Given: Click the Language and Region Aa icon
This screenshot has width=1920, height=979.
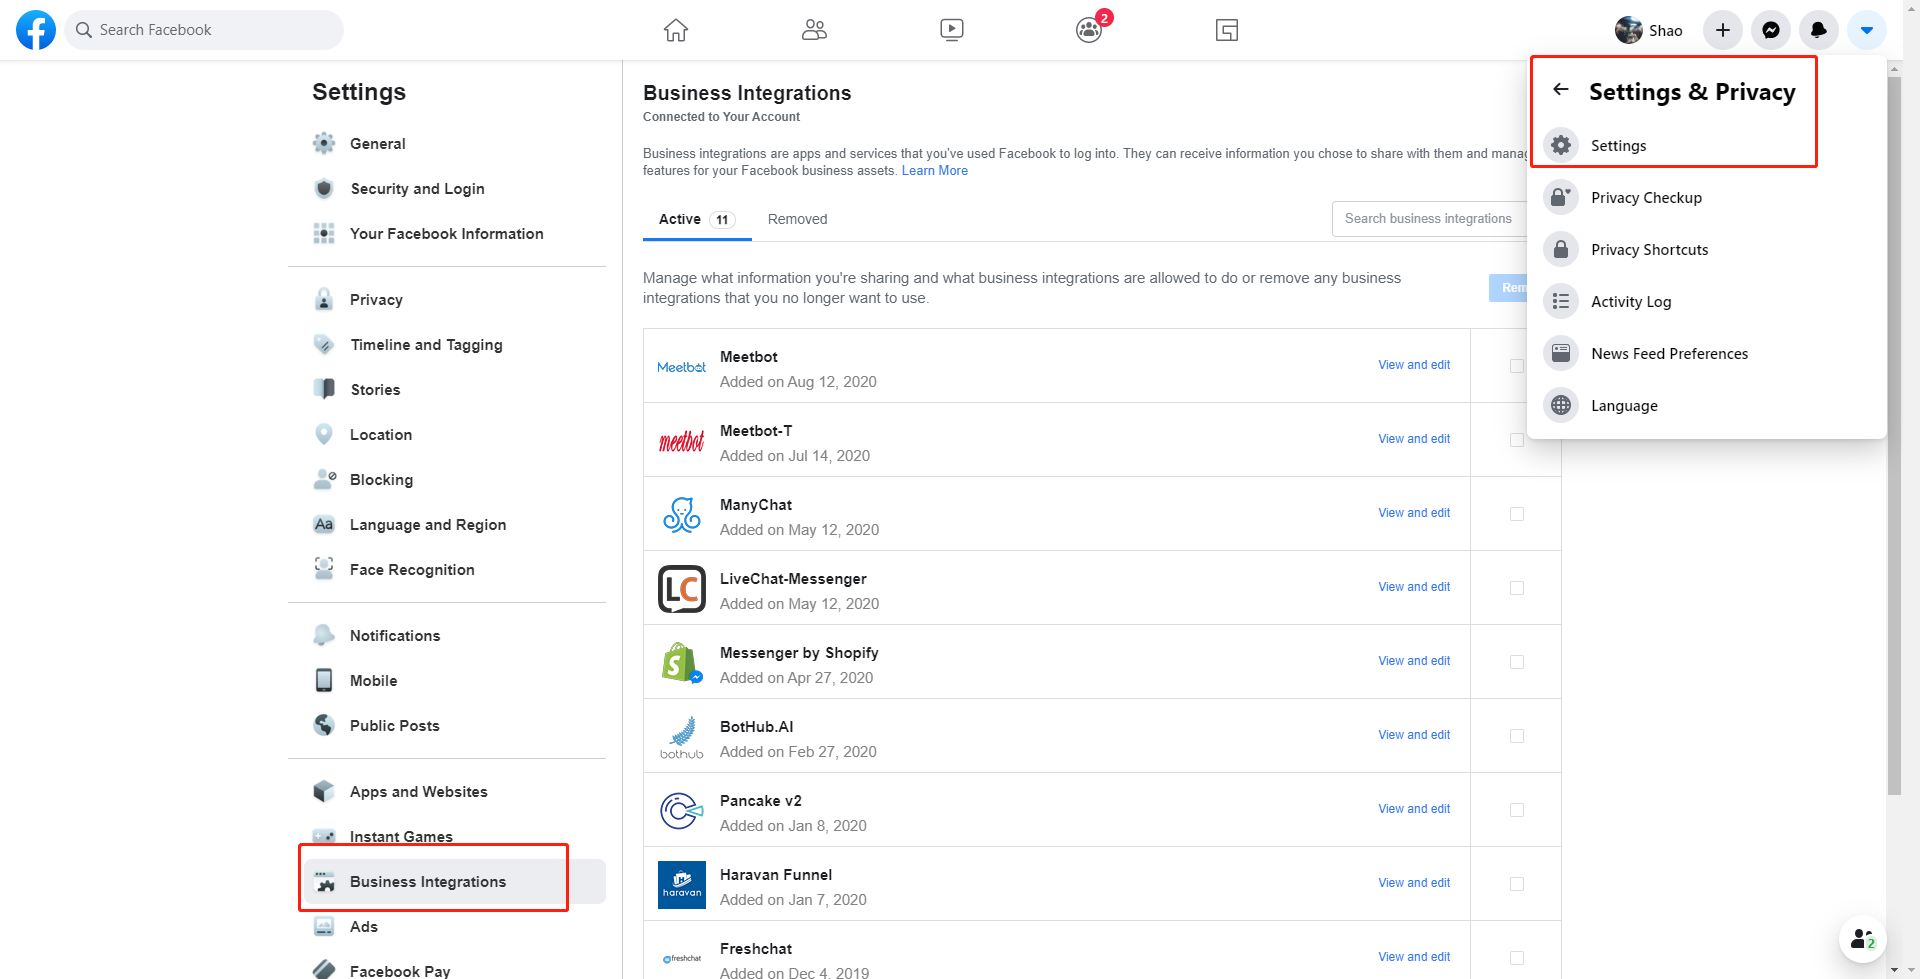Looking at the screenshot, I should pos(324,524).
